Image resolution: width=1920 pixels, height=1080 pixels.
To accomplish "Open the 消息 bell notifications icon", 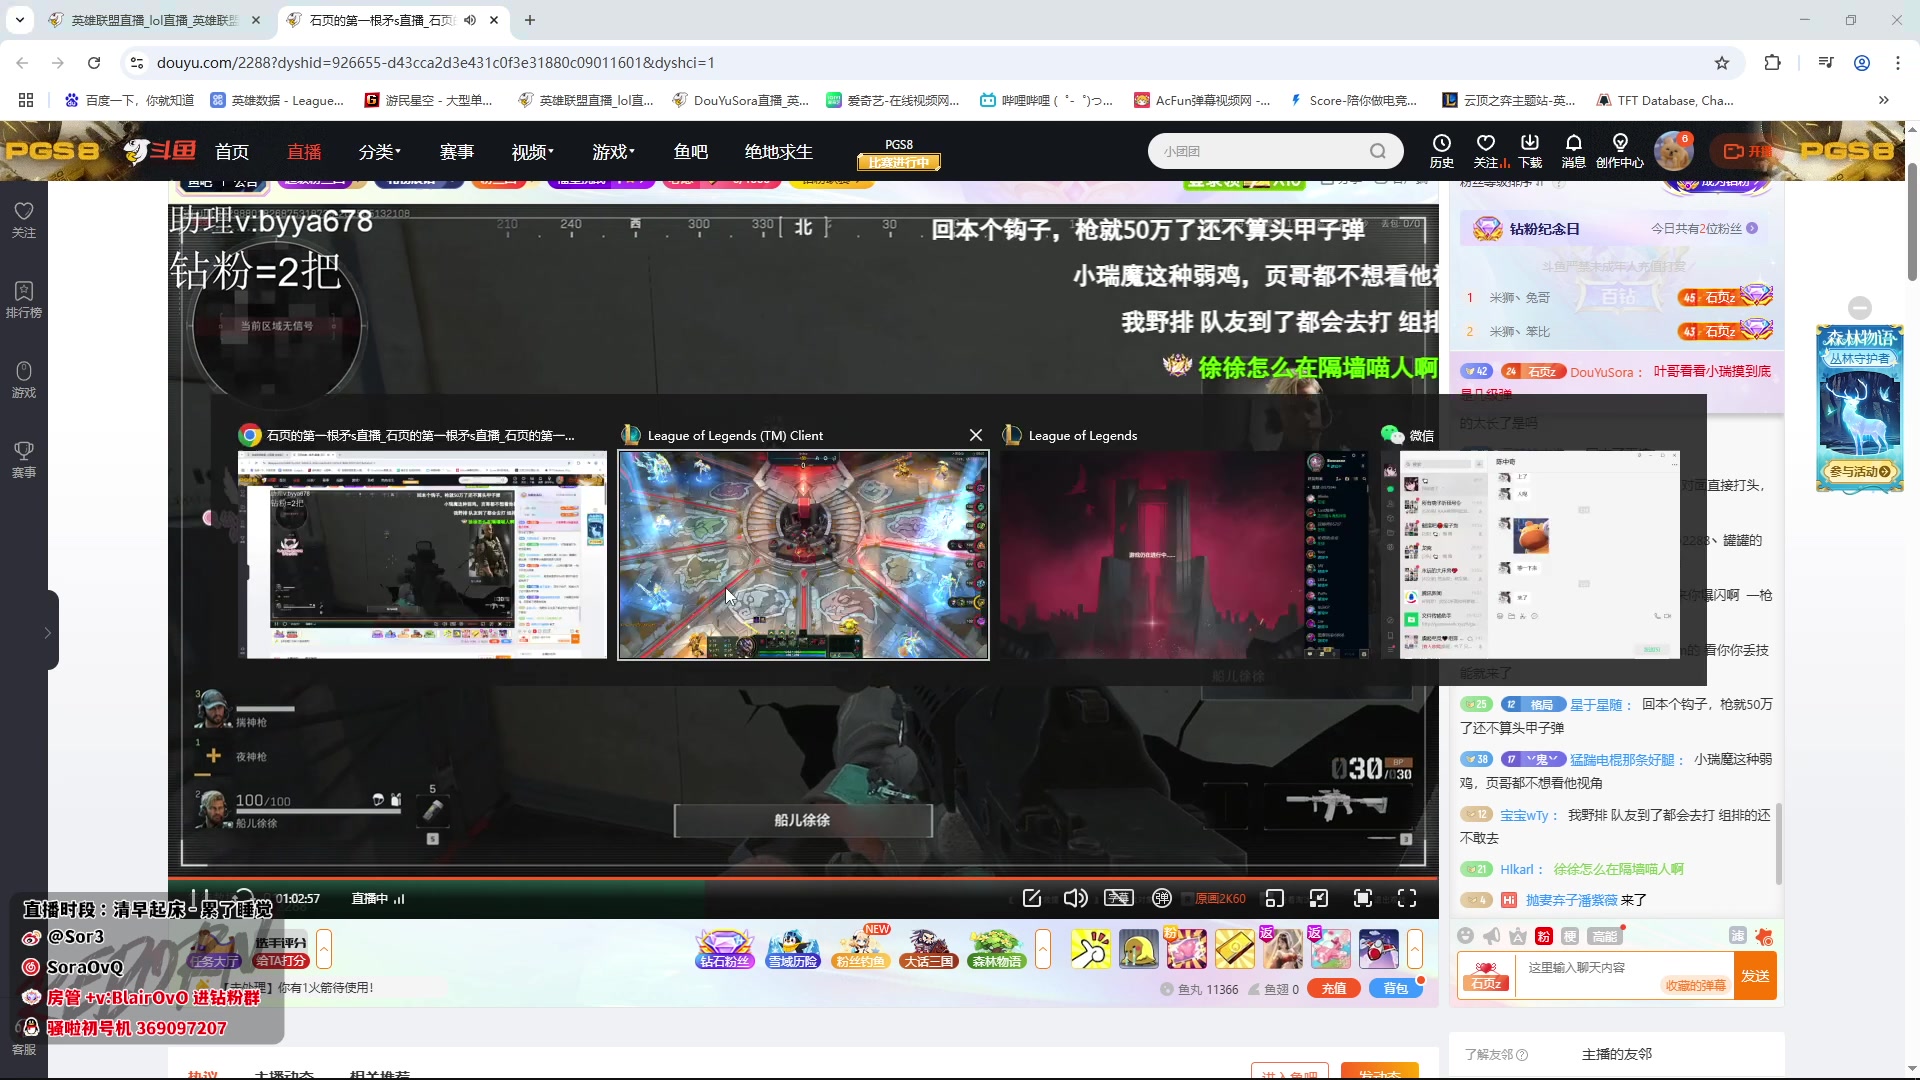I will point(1573,143).
